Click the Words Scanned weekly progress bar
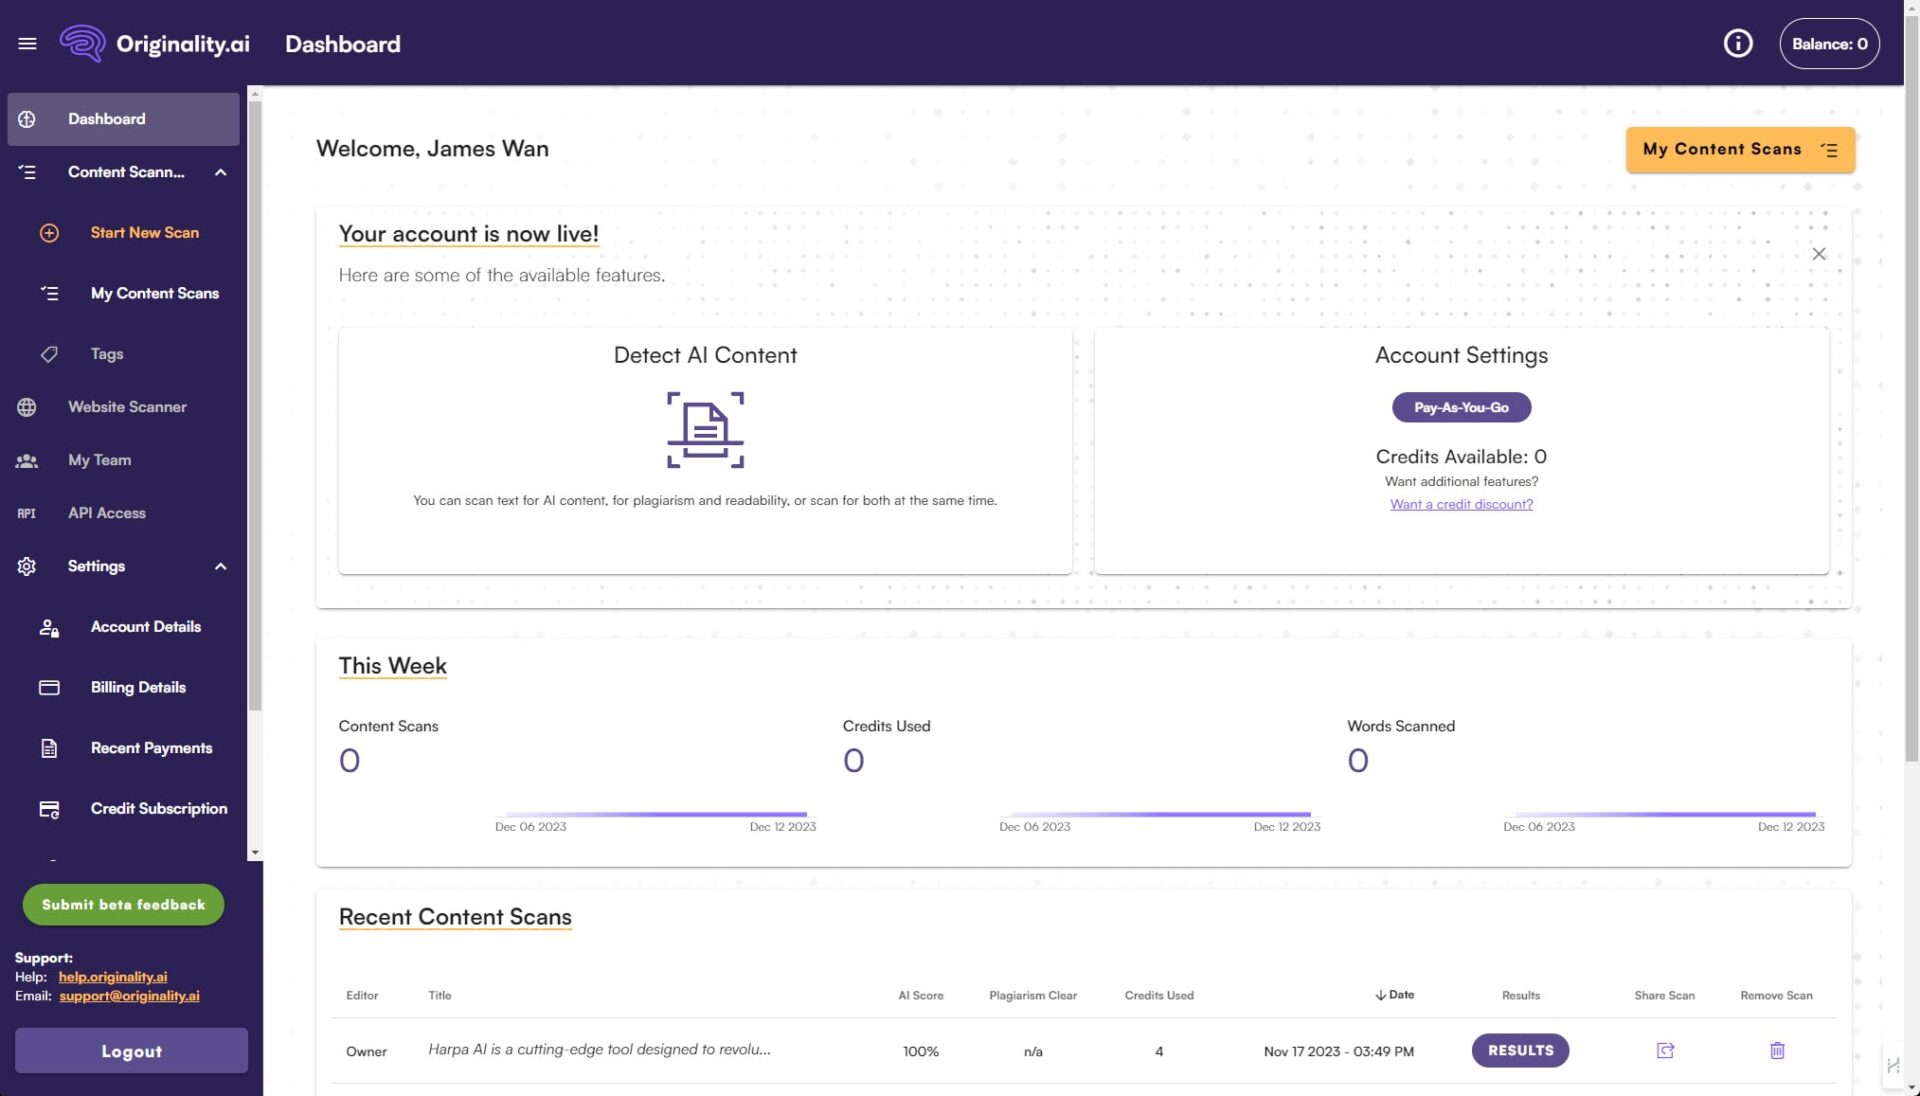1920x1096 pixels. click(1664, 814)
